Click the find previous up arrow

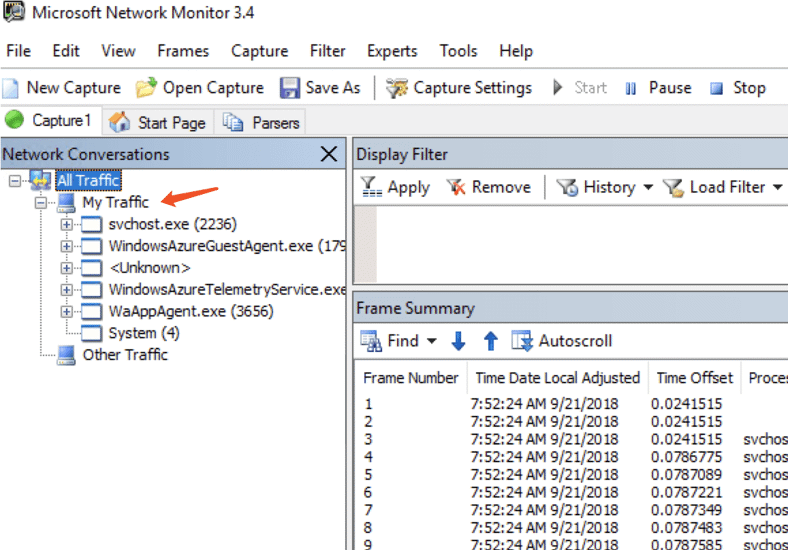tap(490, 341)
